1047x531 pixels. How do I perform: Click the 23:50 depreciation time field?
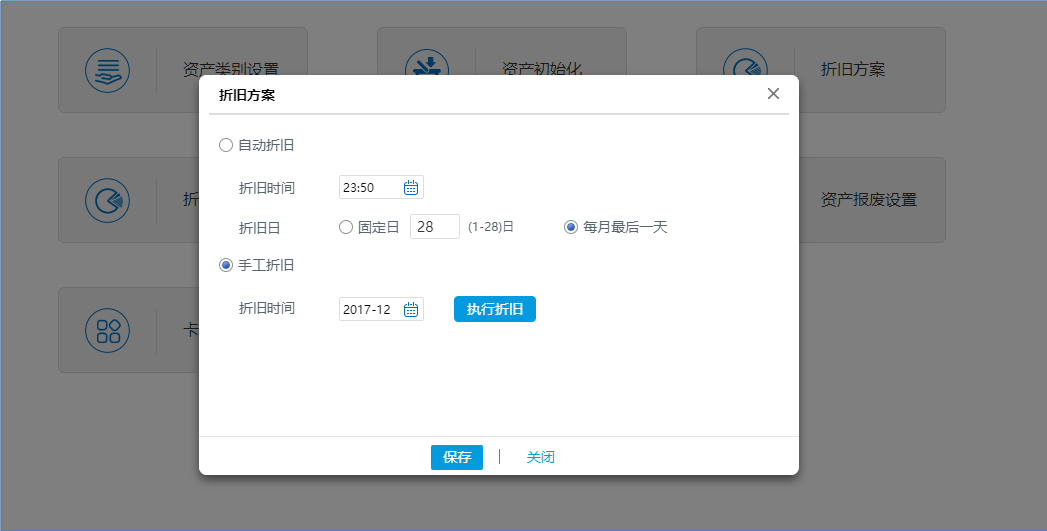coord(370,187)
